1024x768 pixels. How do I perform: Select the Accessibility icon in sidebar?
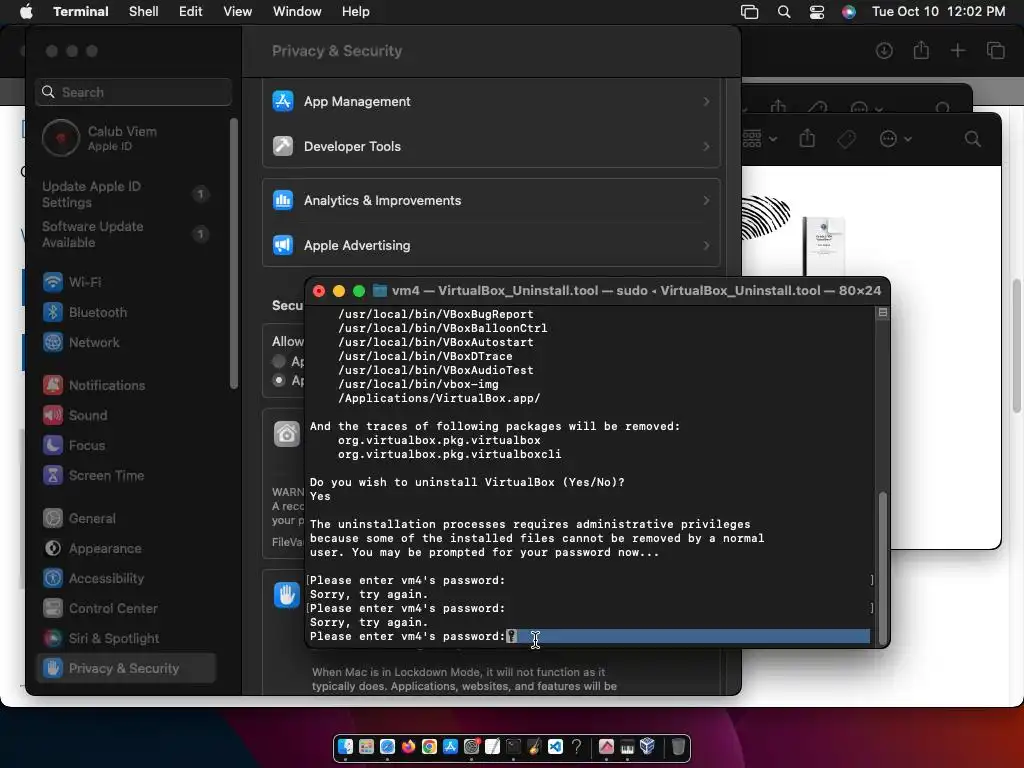pos(53,578)
